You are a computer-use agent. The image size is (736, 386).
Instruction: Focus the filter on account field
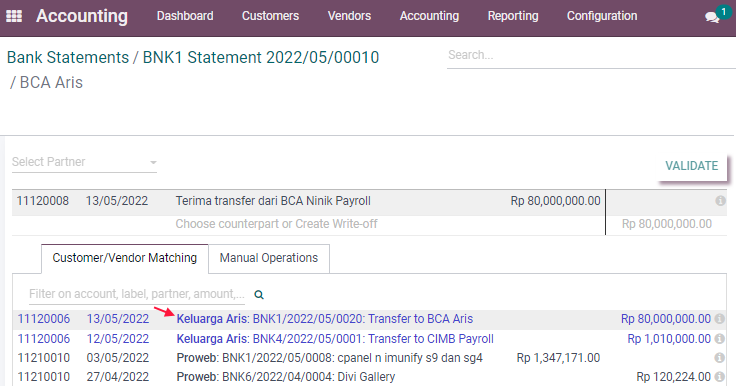(x=137, y=294)
